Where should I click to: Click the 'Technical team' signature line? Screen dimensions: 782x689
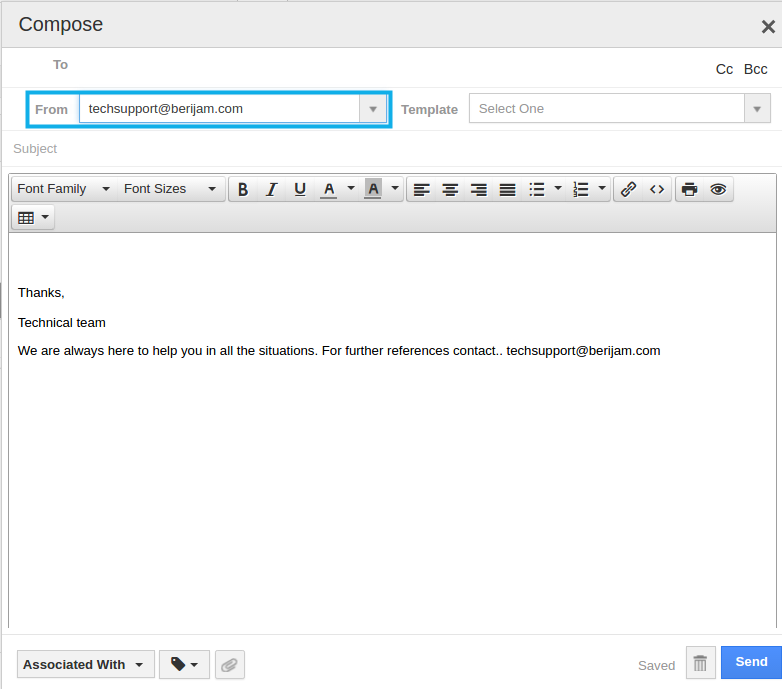62,323
